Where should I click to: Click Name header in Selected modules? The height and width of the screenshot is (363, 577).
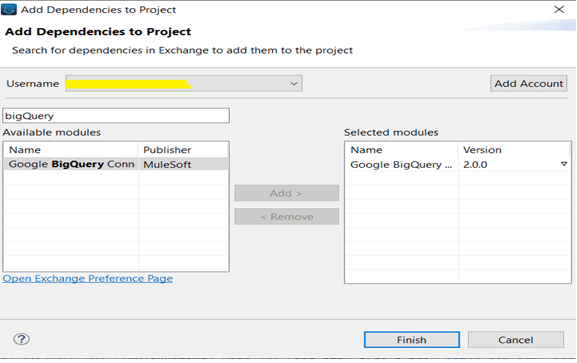pos(402,150)
